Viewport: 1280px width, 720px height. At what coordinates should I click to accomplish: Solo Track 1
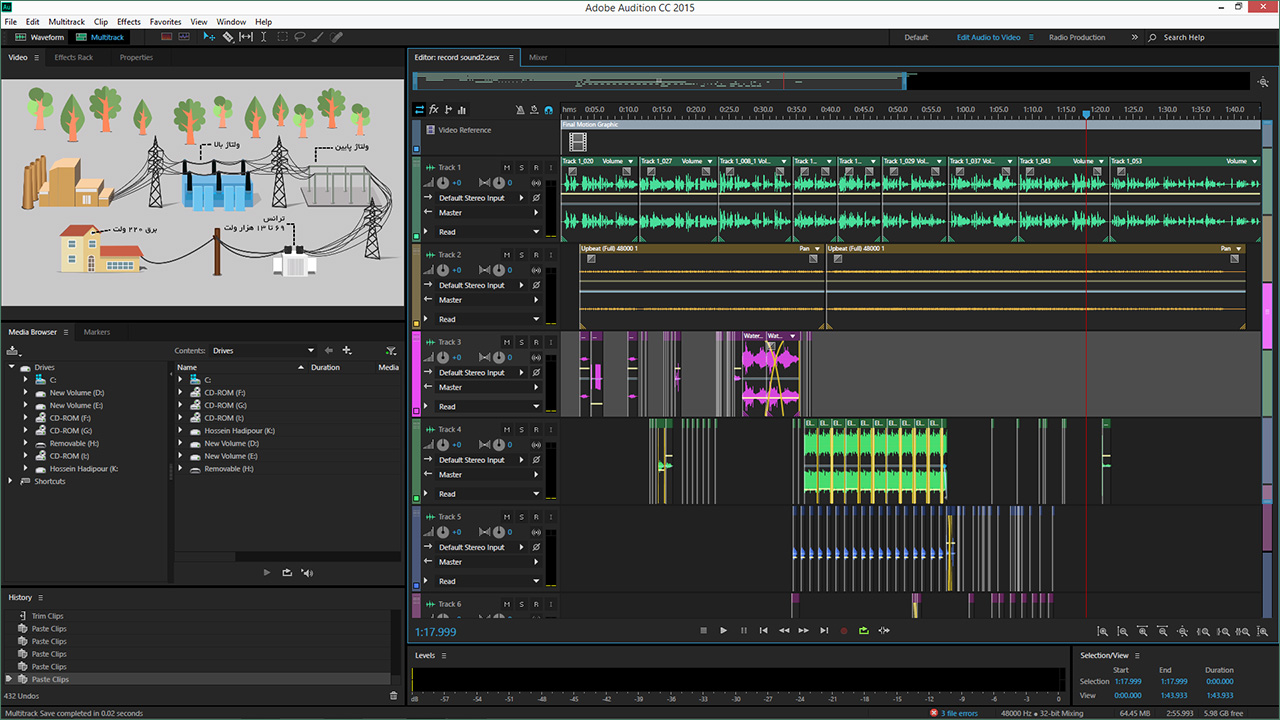click(x=521, y=168)
